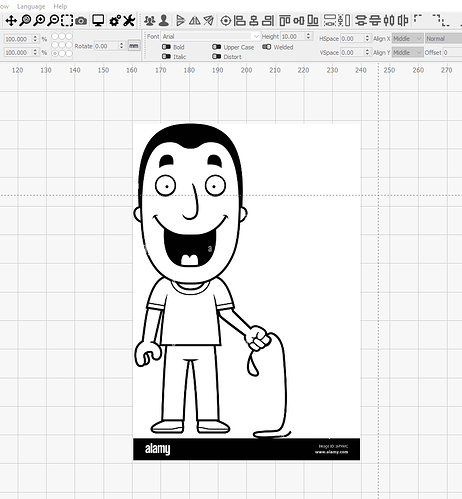Click the mm units toggle button

[x=134, y=46]
